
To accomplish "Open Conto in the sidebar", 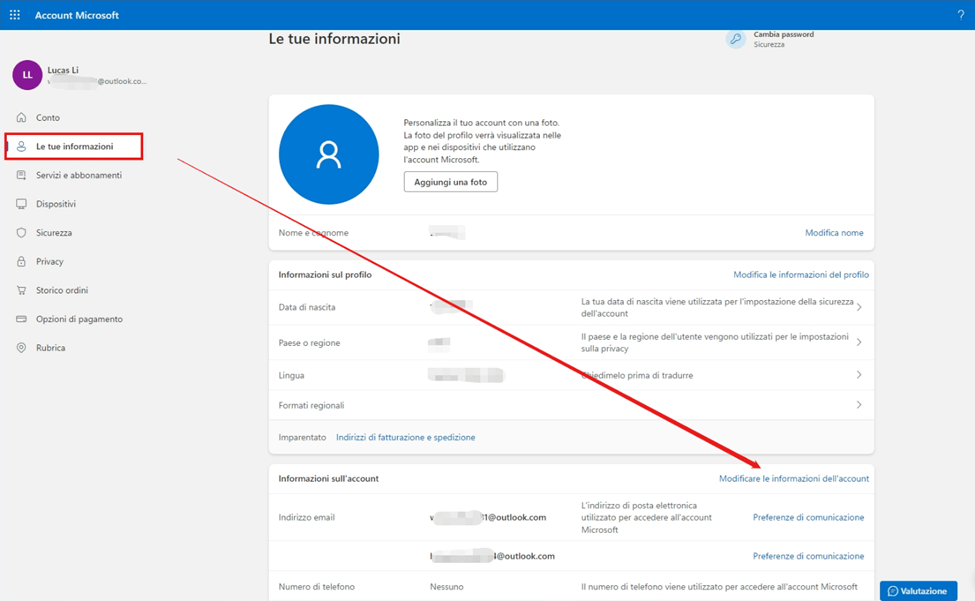I will pos(48,117).
